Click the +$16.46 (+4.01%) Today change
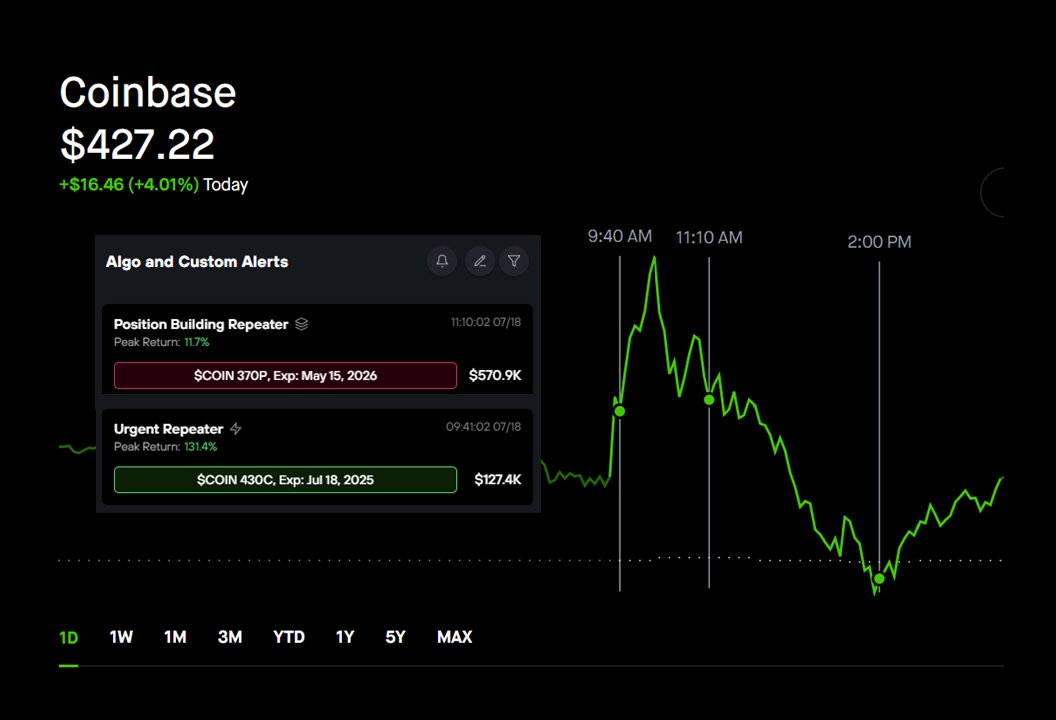1056x720 pixels. click(x=154, y=185)
